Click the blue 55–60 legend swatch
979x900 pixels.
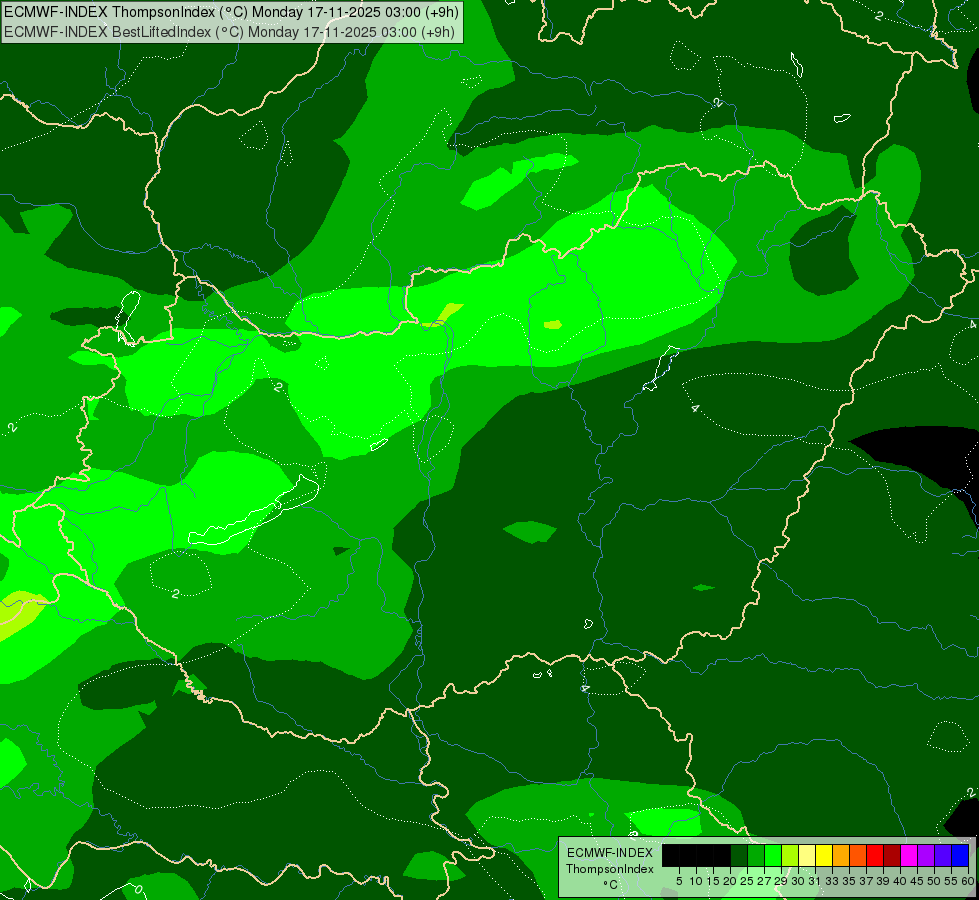[x=960, y=855]
